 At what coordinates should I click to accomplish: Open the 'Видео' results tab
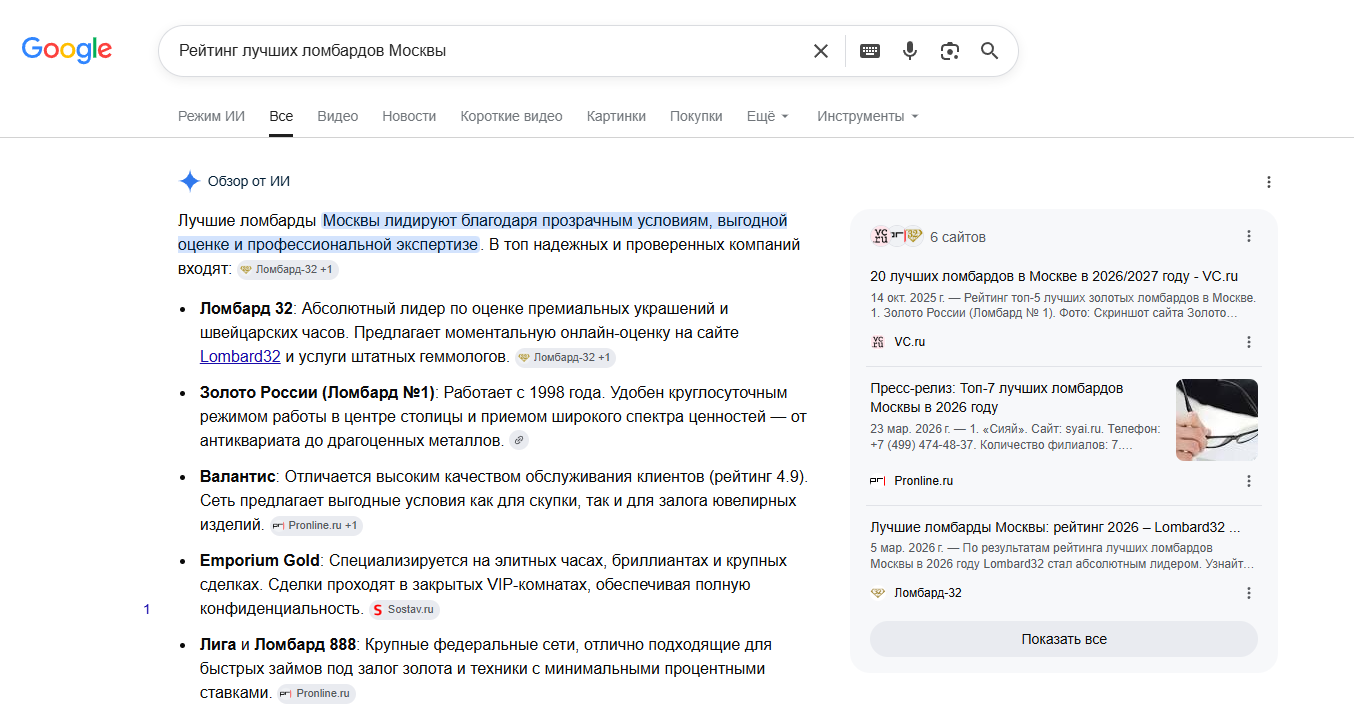(x=338, y=116)
